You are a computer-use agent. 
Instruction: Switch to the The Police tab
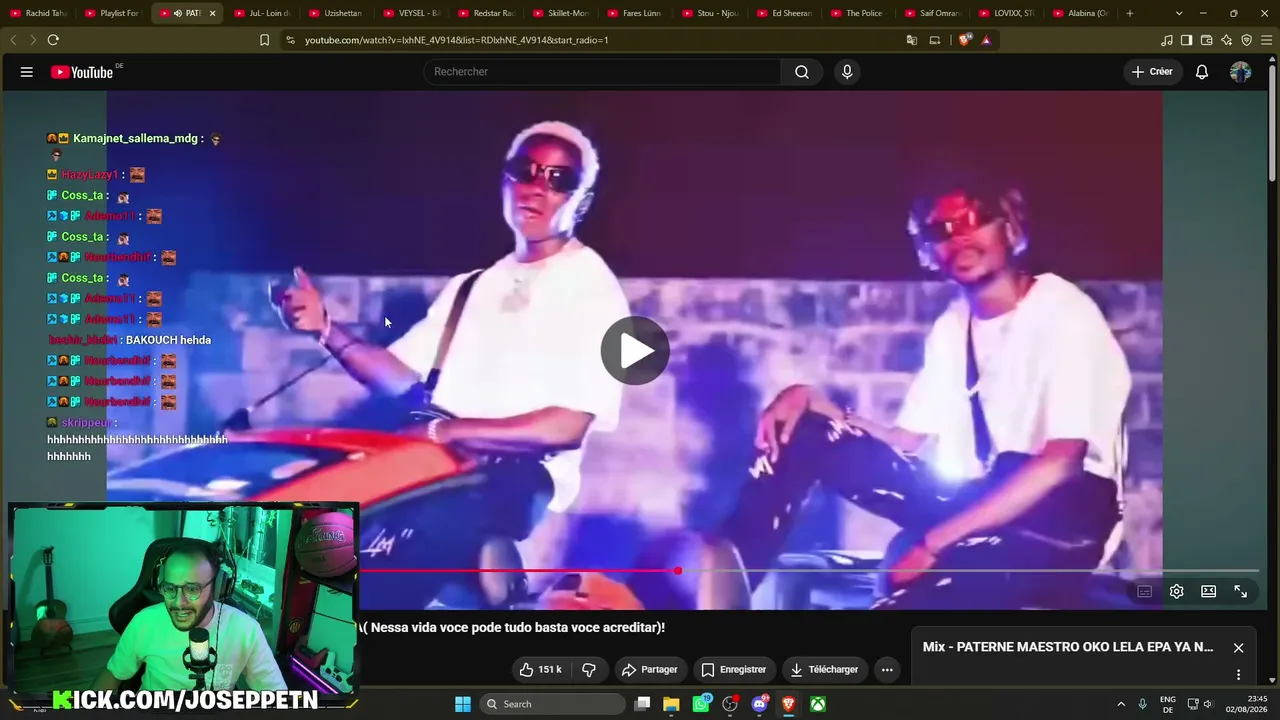(859, 13)
